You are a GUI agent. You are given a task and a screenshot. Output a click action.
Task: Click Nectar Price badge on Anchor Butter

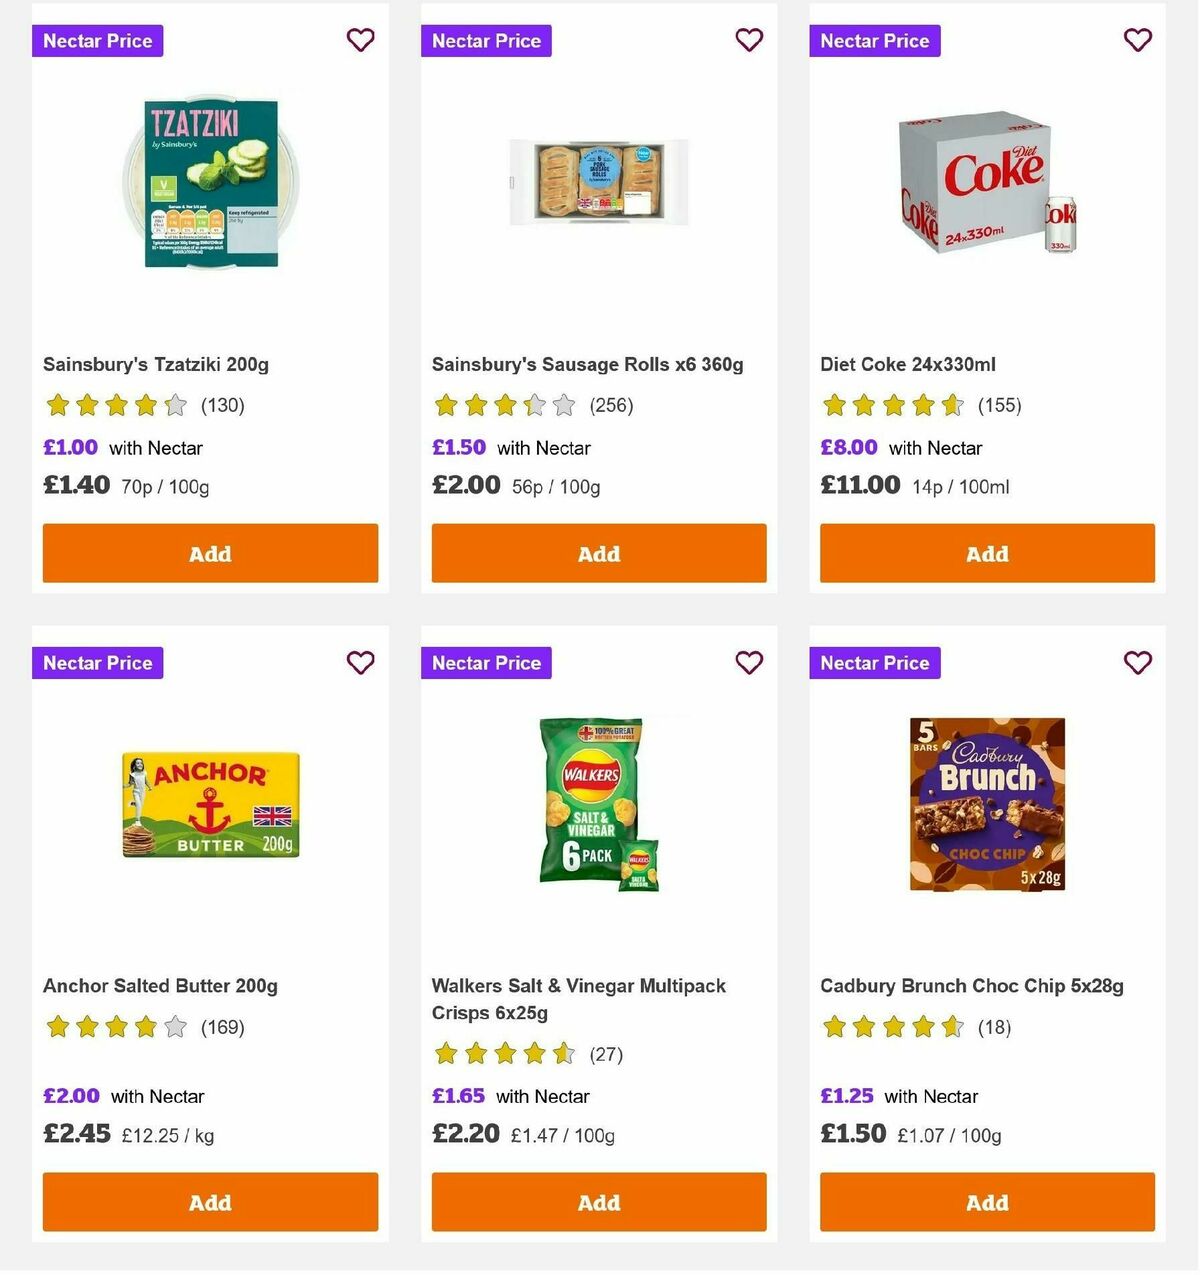point(97,662)
